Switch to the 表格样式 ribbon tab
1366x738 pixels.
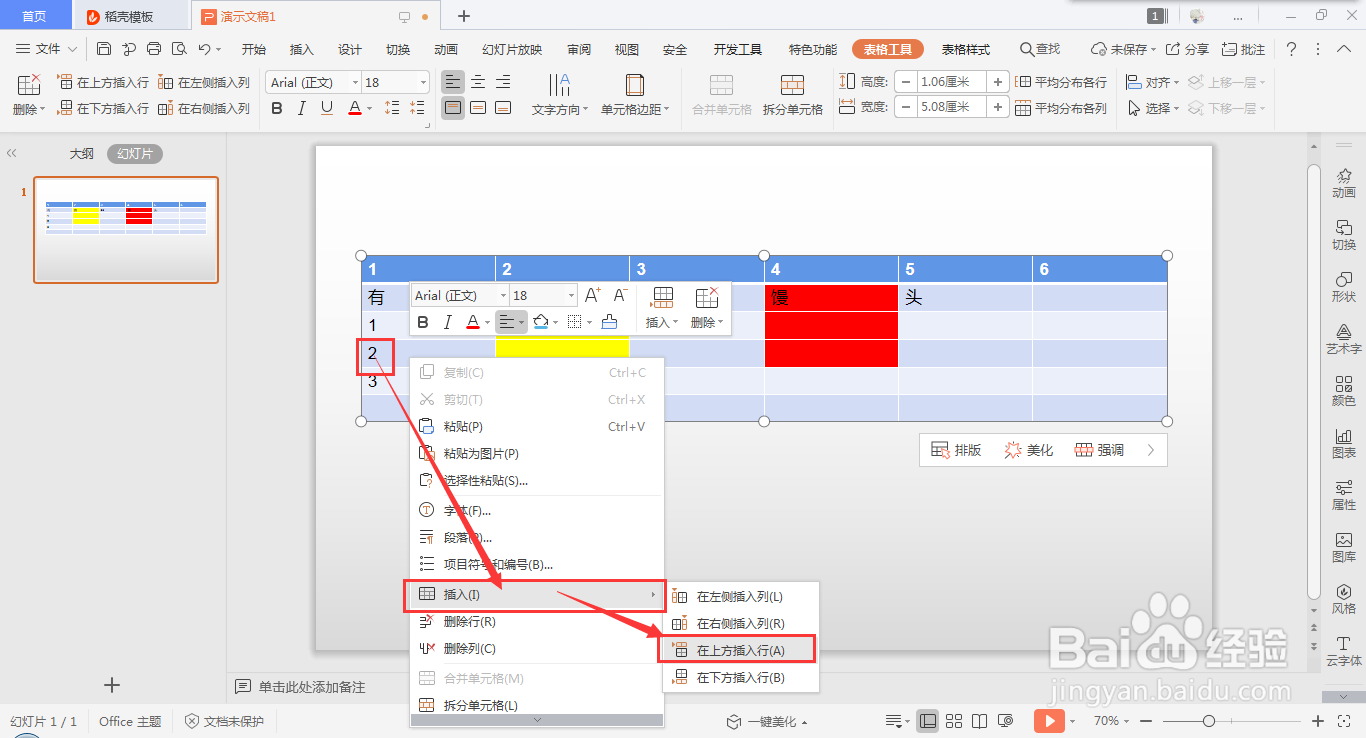pyautogui.click(x=965, y=47)
